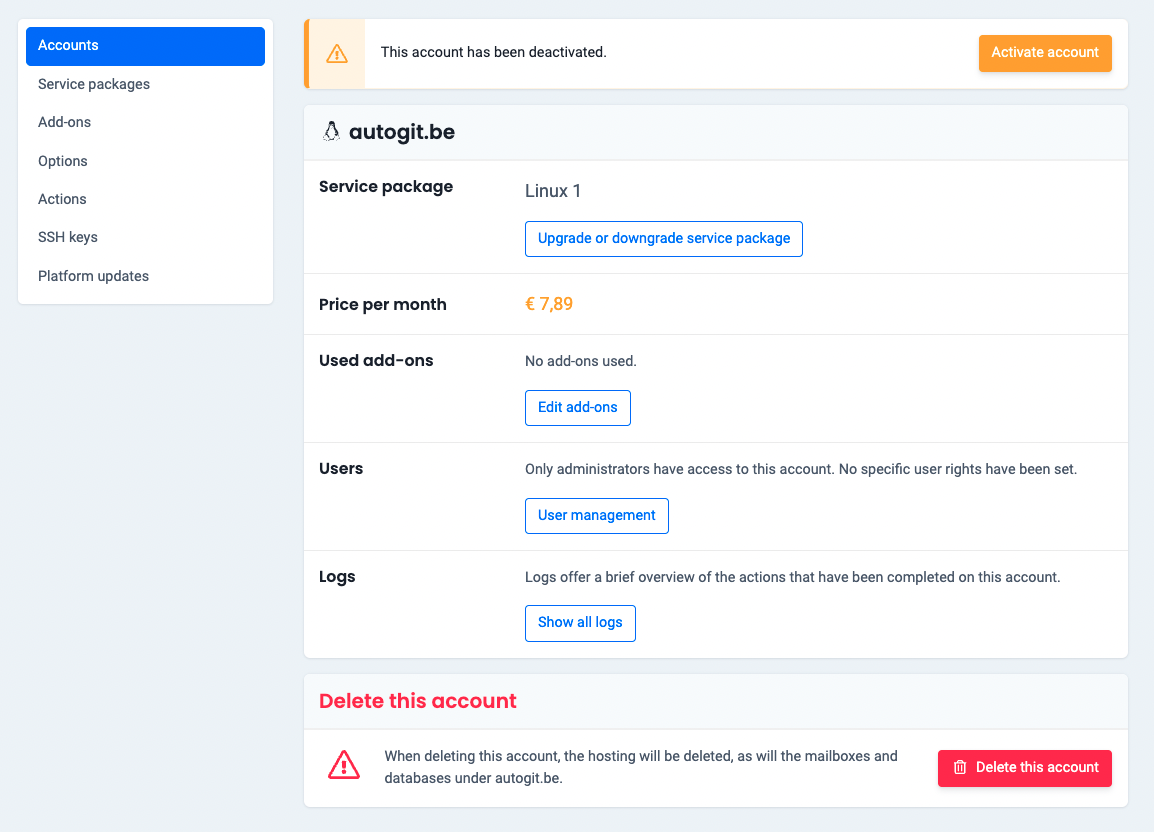Click the trash icon on delete button
Viewport: 1154px width, 832px height.
tap(960, 768)
